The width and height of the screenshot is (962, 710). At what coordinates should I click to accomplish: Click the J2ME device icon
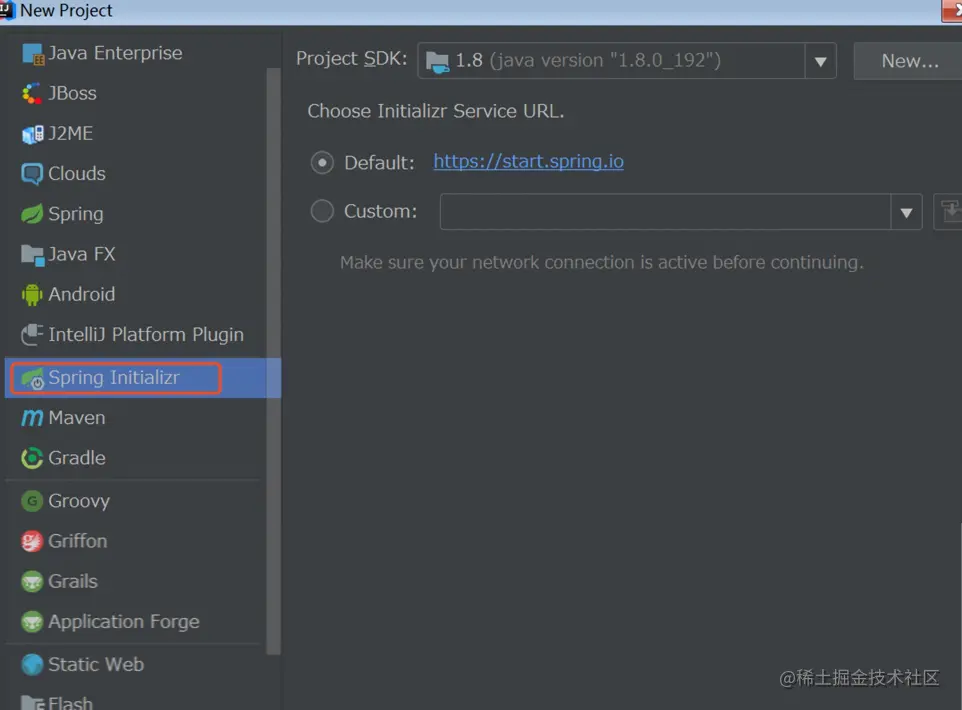click(x=33, y=134)
